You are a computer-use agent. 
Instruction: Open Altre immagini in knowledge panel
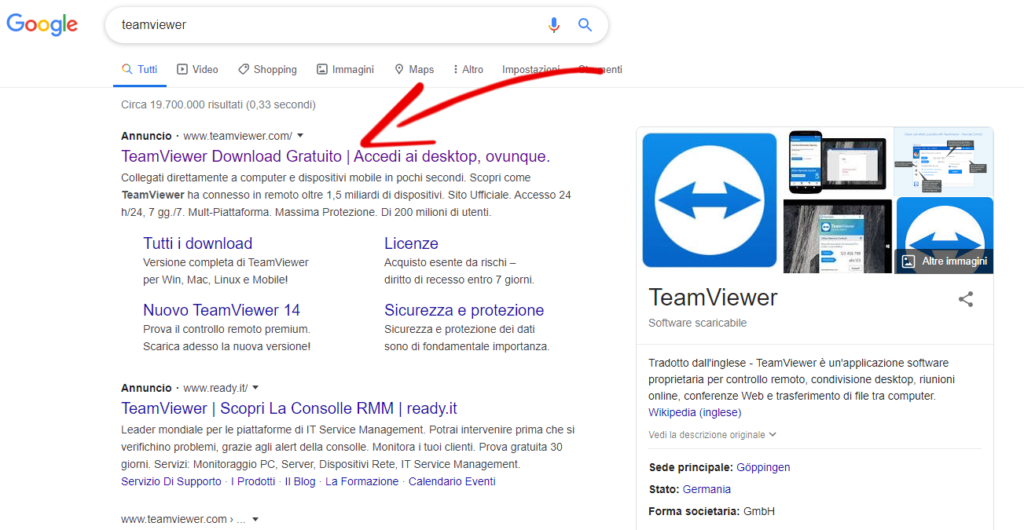click(x=944, y=261)
